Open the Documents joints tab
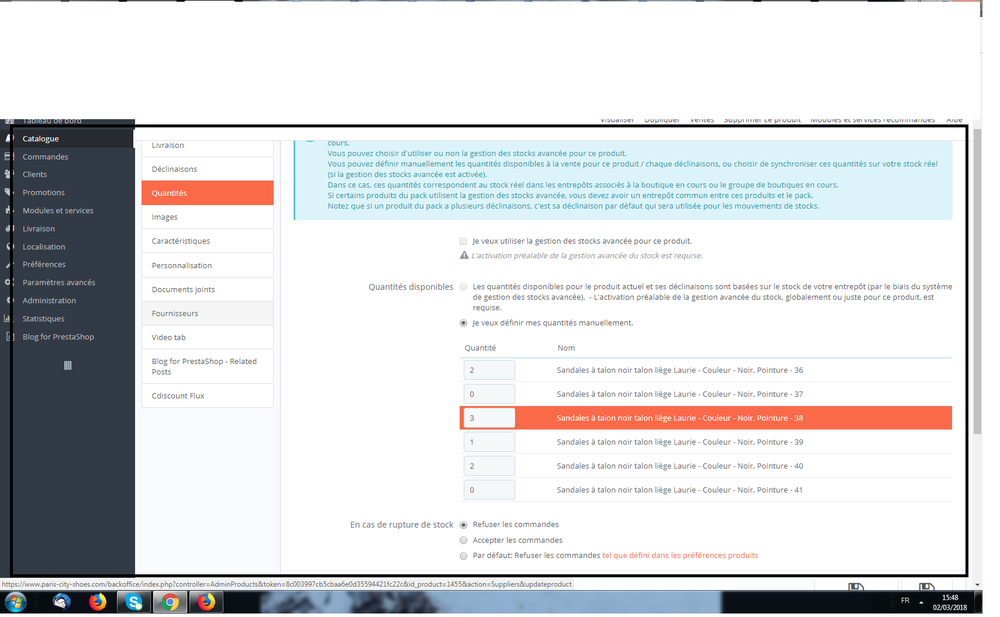 click(207, 289)
